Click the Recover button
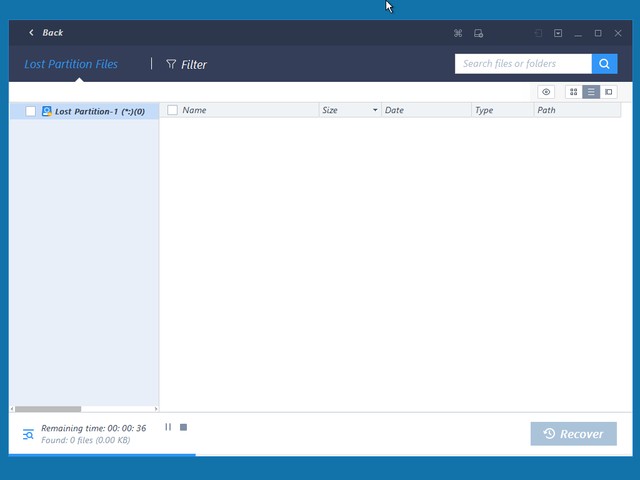 (573, 434)
